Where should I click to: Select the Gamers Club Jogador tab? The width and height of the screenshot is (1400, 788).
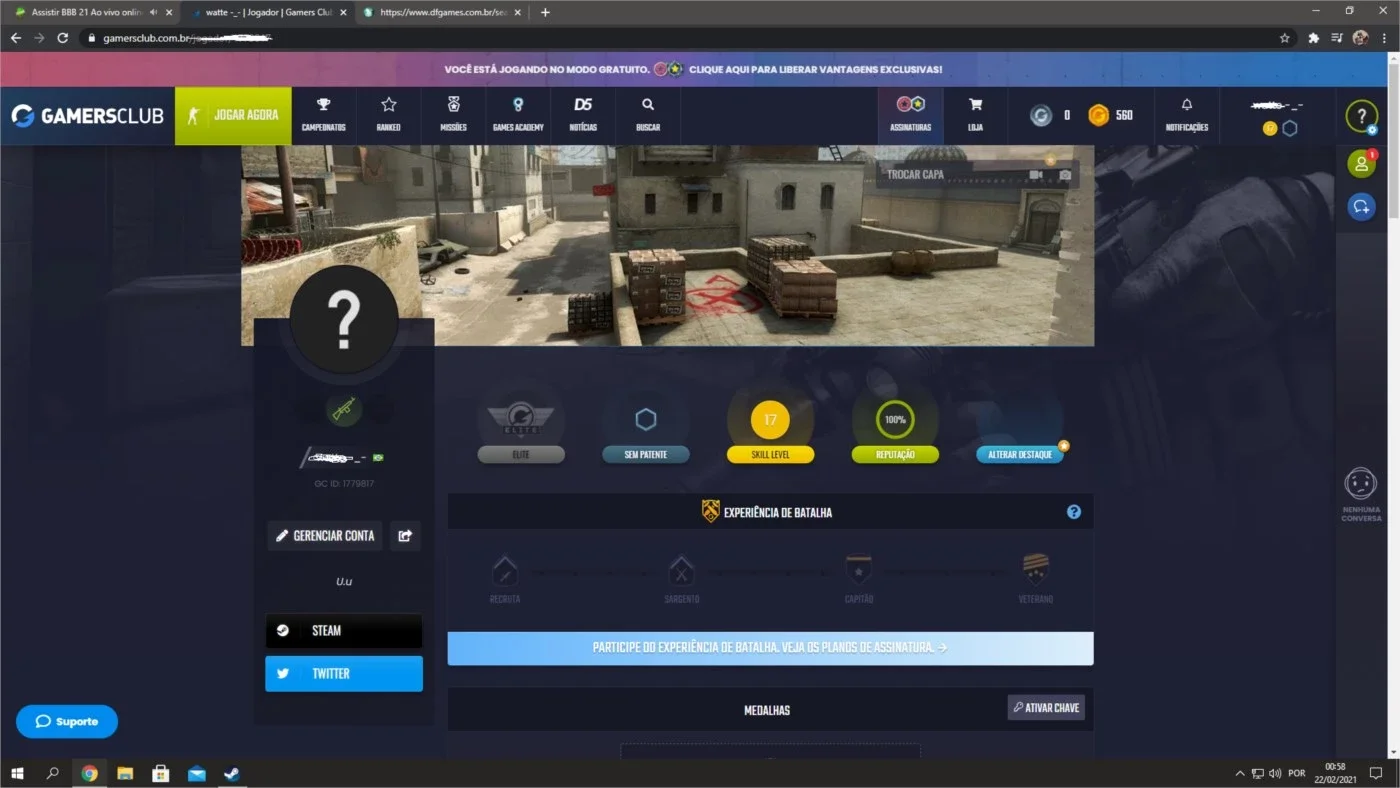[268, 12]
